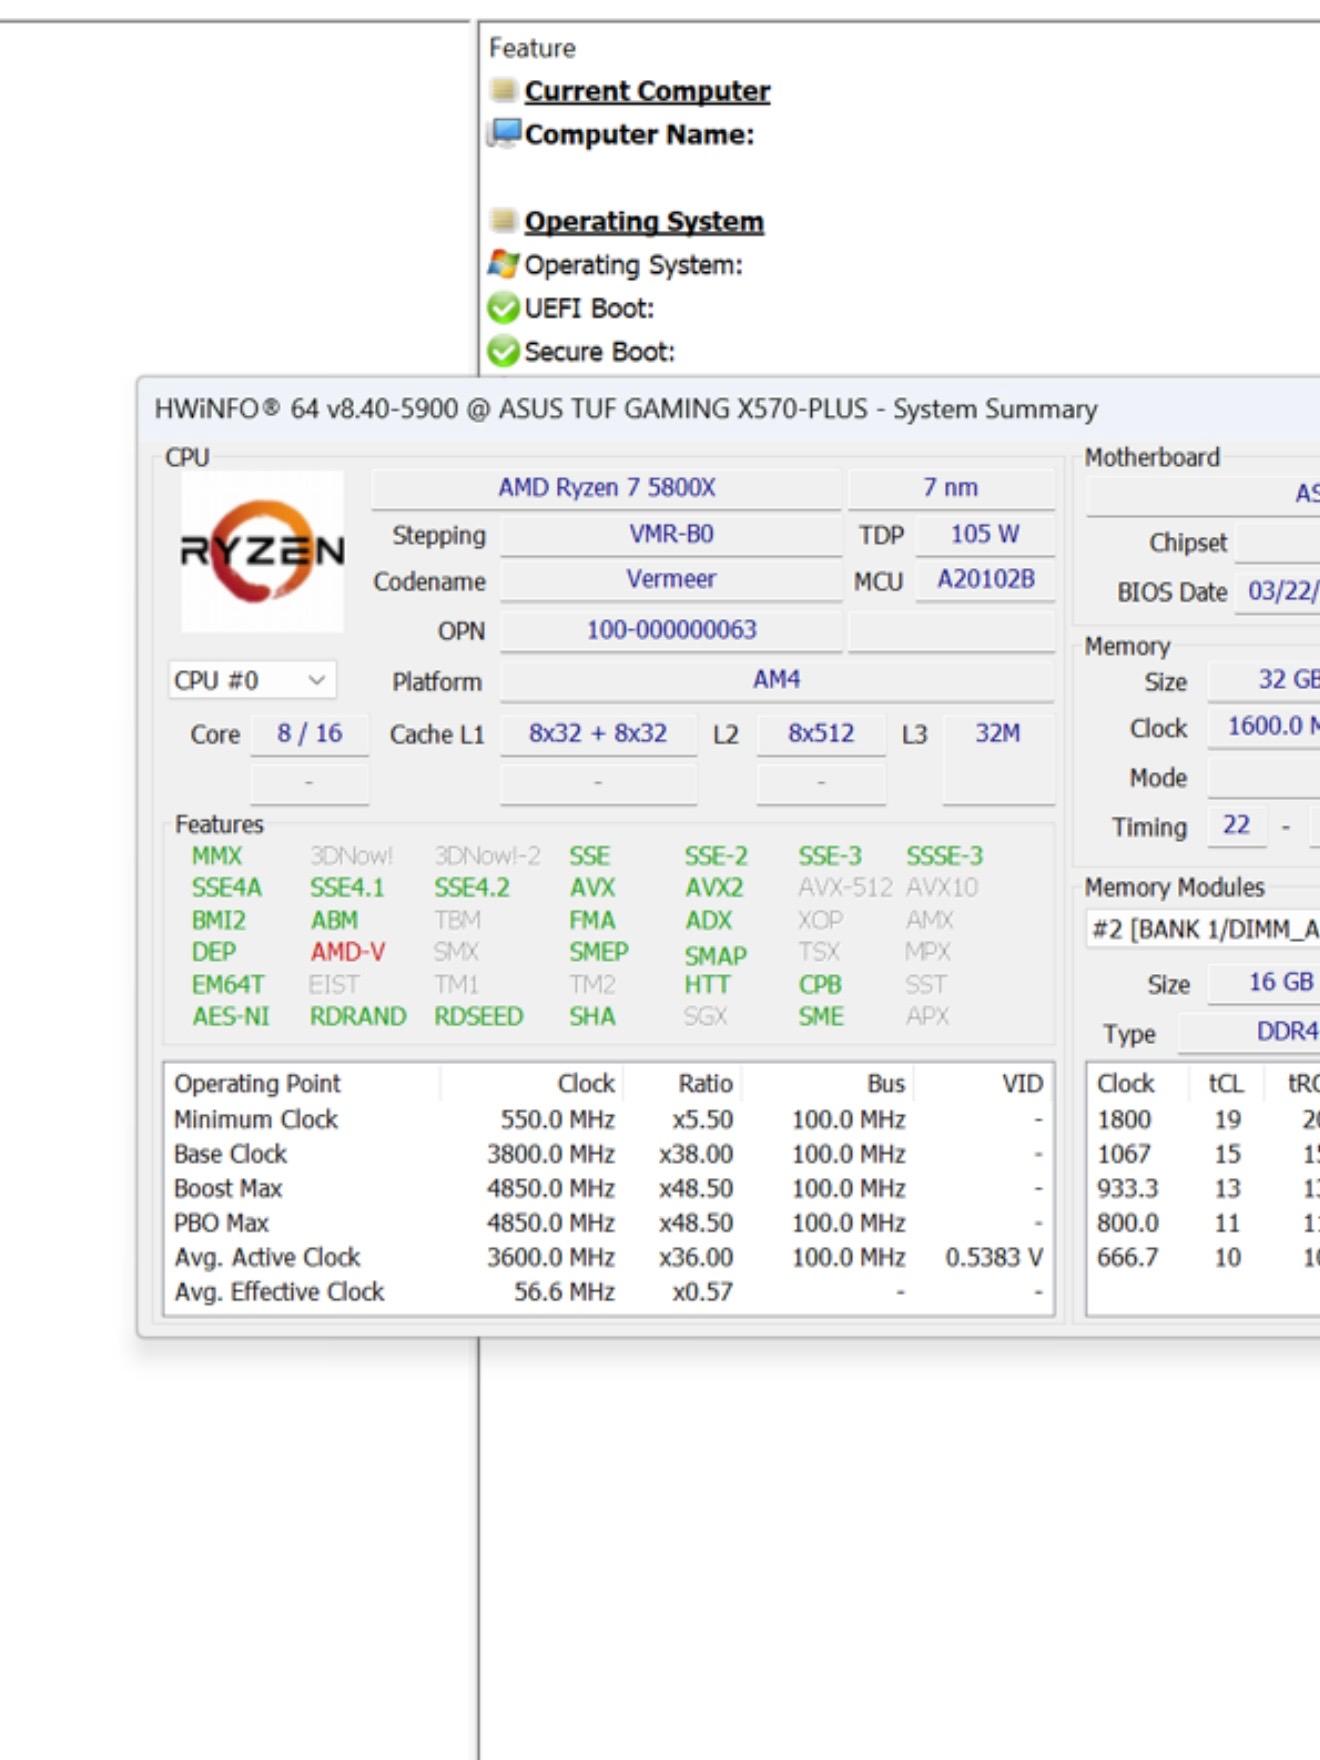Click the AES-NI feature flag

tap(231, 1017)
